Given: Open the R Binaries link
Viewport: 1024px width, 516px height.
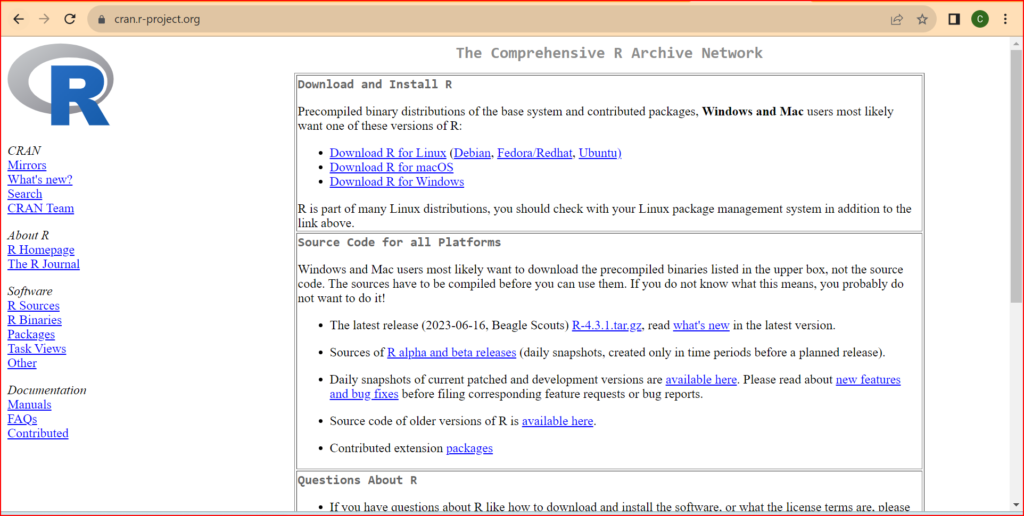Looking at the screenshot, I should click(x=35, y=320).
